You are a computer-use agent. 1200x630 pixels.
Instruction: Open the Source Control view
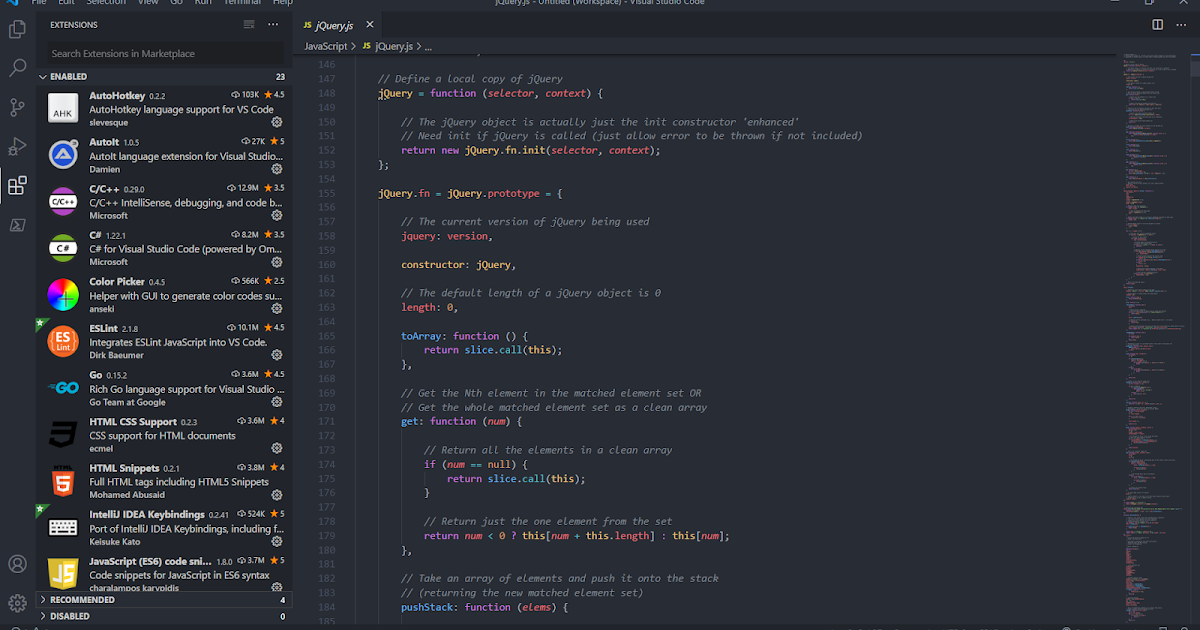pos(17,107)
